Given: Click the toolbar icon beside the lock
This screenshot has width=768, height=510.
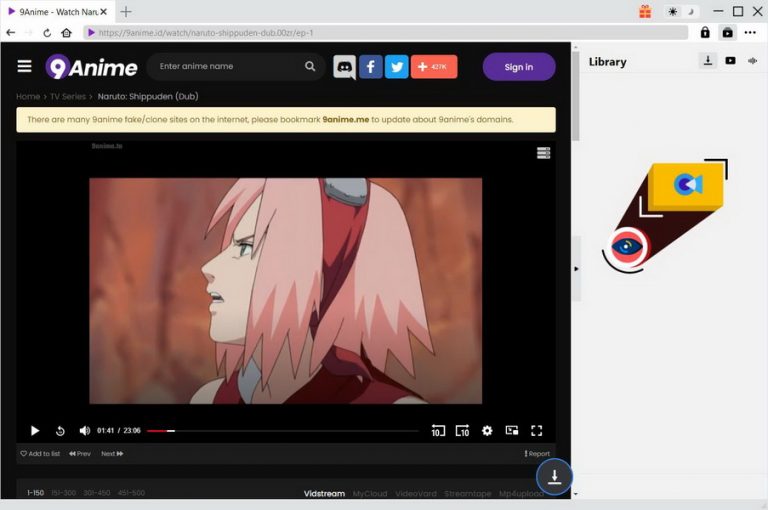Looking at the screenshot, I should [728, 32].
